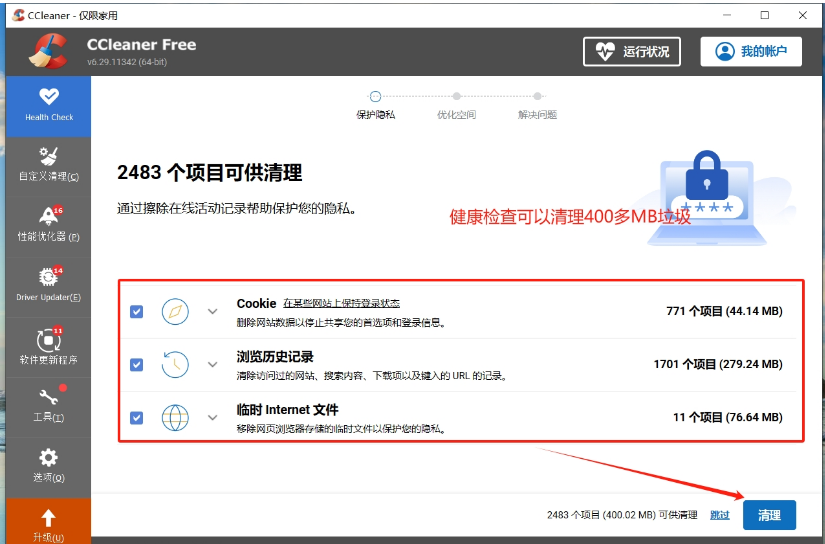The height and width of the screenshot is (544, 825).
Task: Click the blue 清理 button
Action: pyautogui.click(x=769, y=515)
